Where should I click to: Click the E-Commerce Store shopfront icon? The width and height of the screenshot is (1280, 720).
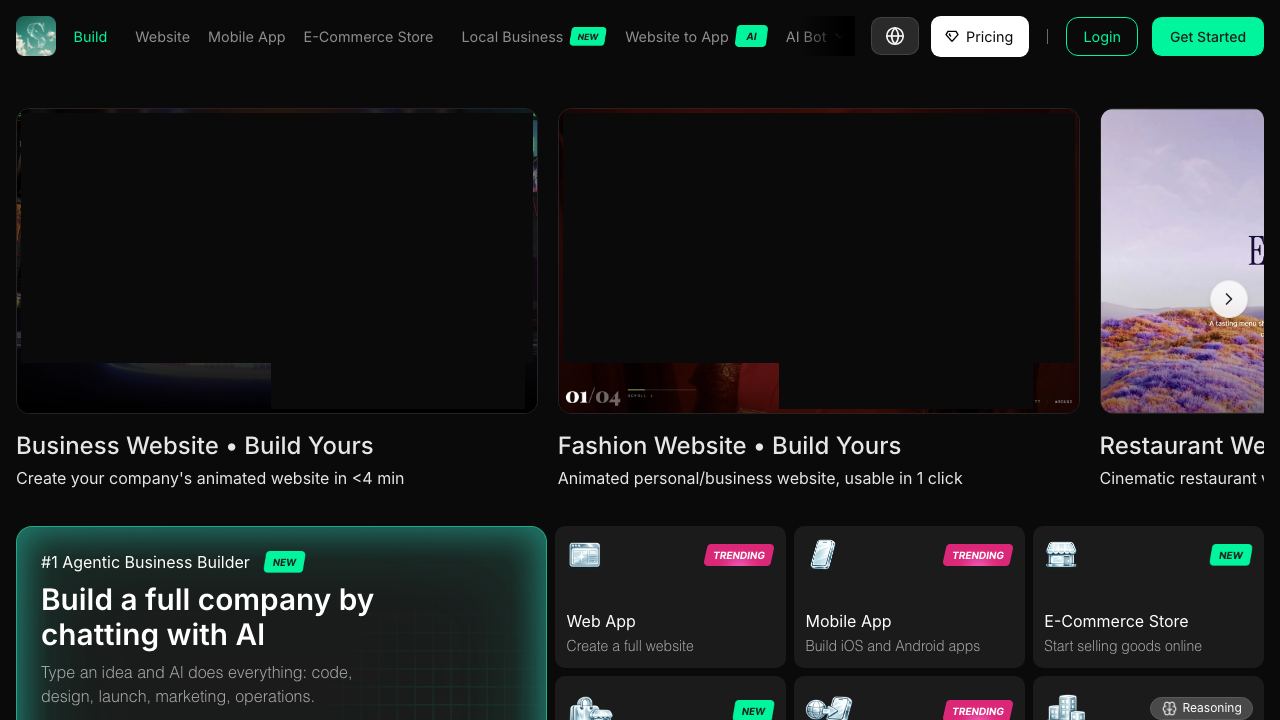click(x=1061, y=554)
